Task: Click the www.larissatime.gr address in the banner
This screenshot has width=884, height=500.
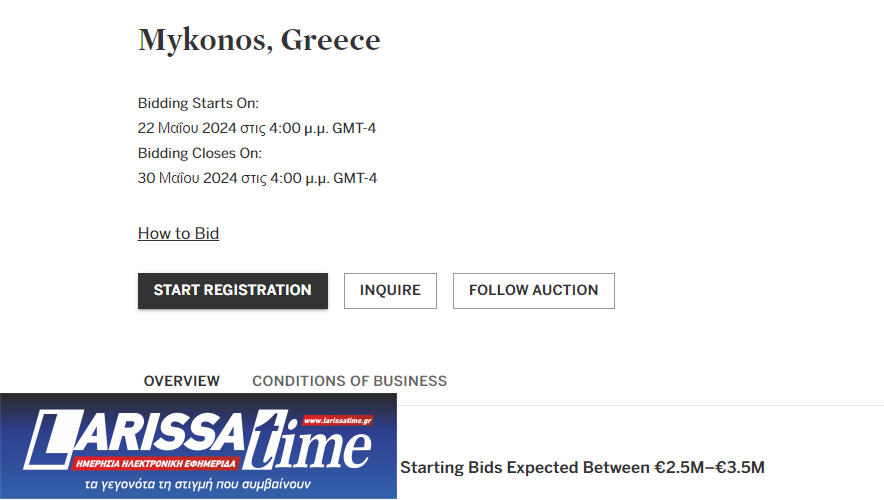Action: pos(337,421)
